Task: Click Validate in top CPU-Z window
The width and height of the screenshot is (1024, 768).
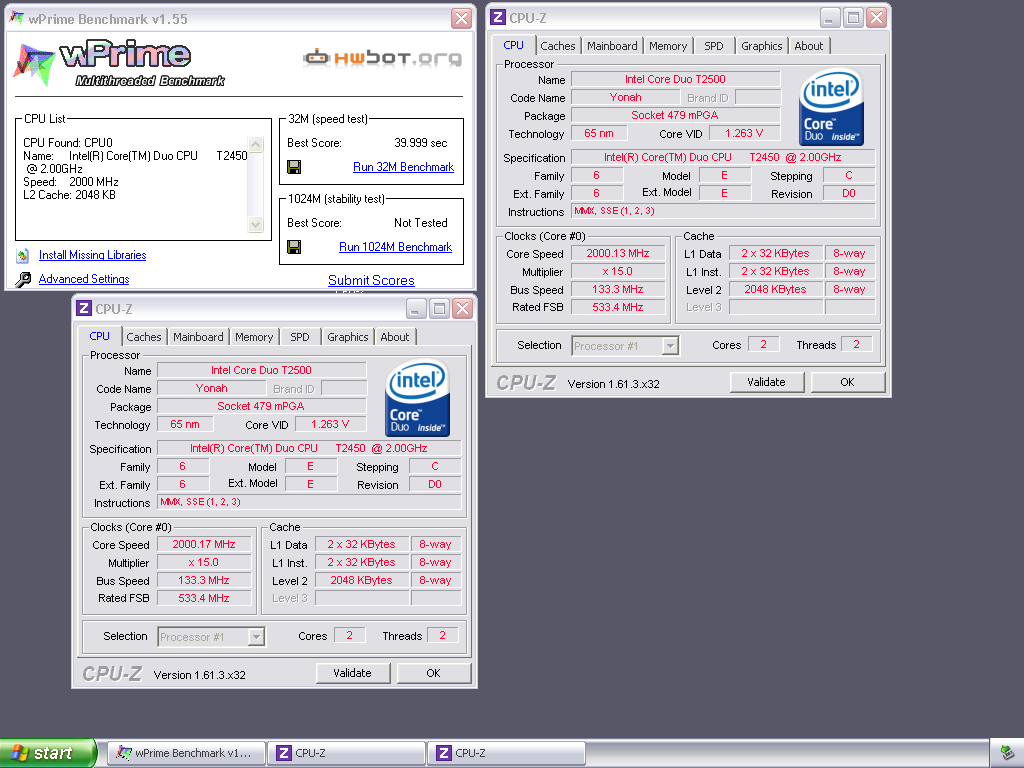Action: (766, 382)
